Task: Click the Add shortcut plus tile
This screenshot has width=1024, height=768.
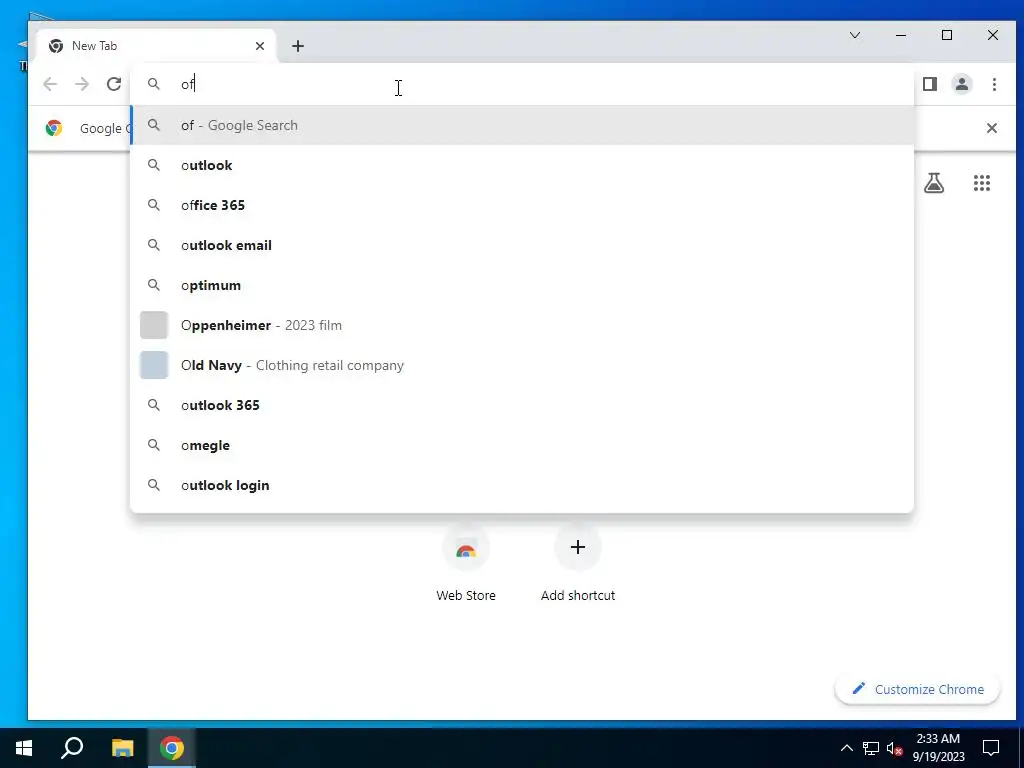Action: [578, 564]
